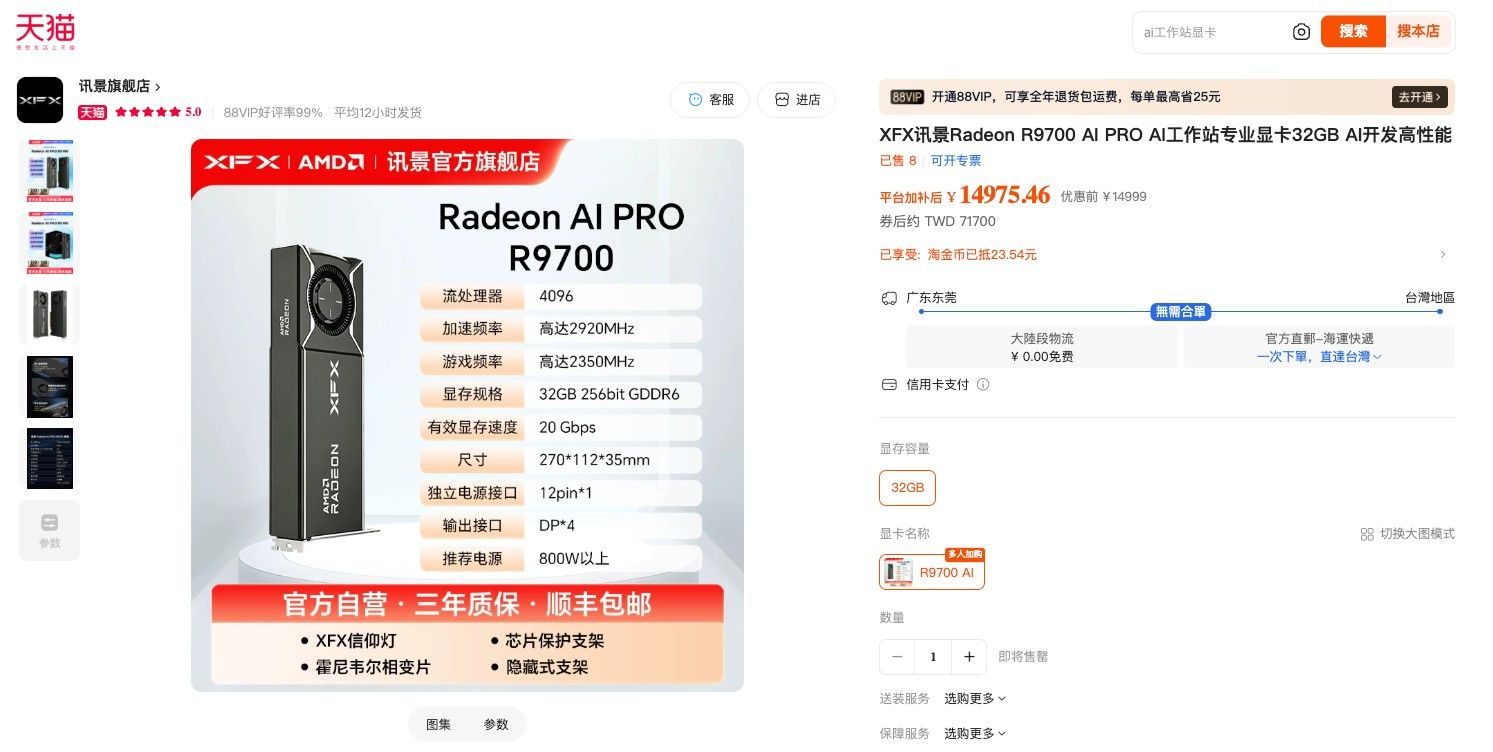Expand 一次下單，直達台灣 shipping dropdown
Viewport: 1493px width, 752px height.
pyautogui.click(x=1319, y=356)
